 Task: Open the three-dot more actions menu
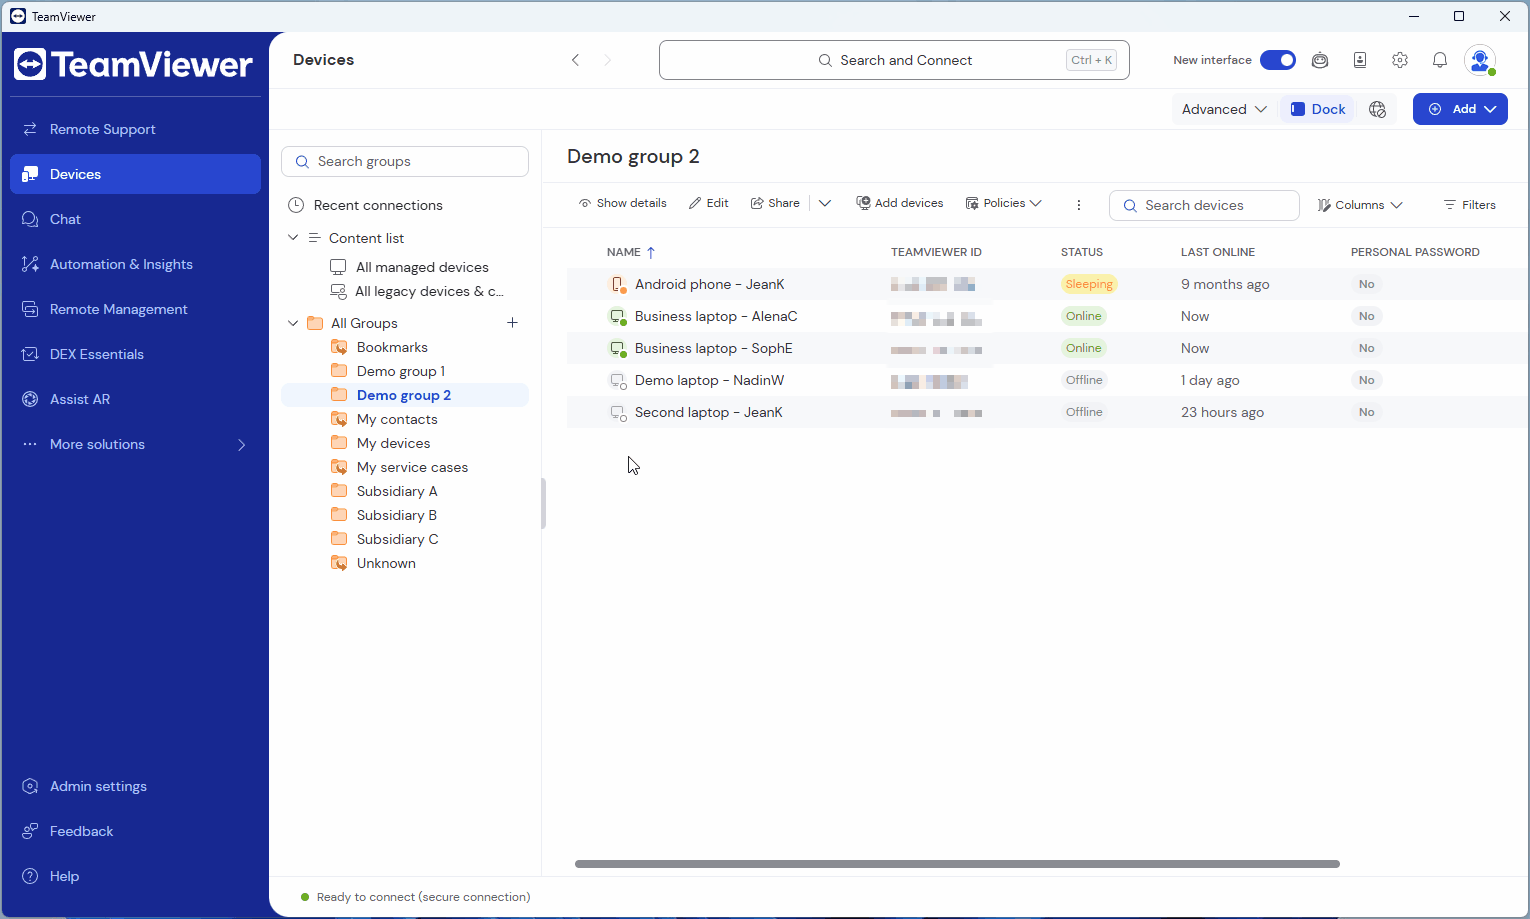(x=1078, y=204)
